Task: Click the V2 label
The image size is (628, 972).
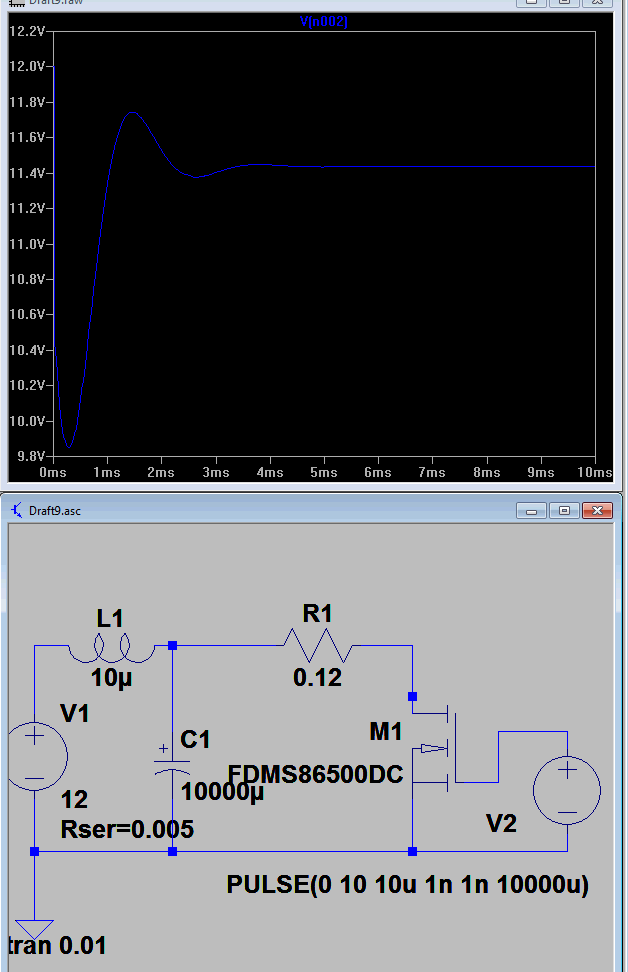Action: click(502, 824)
